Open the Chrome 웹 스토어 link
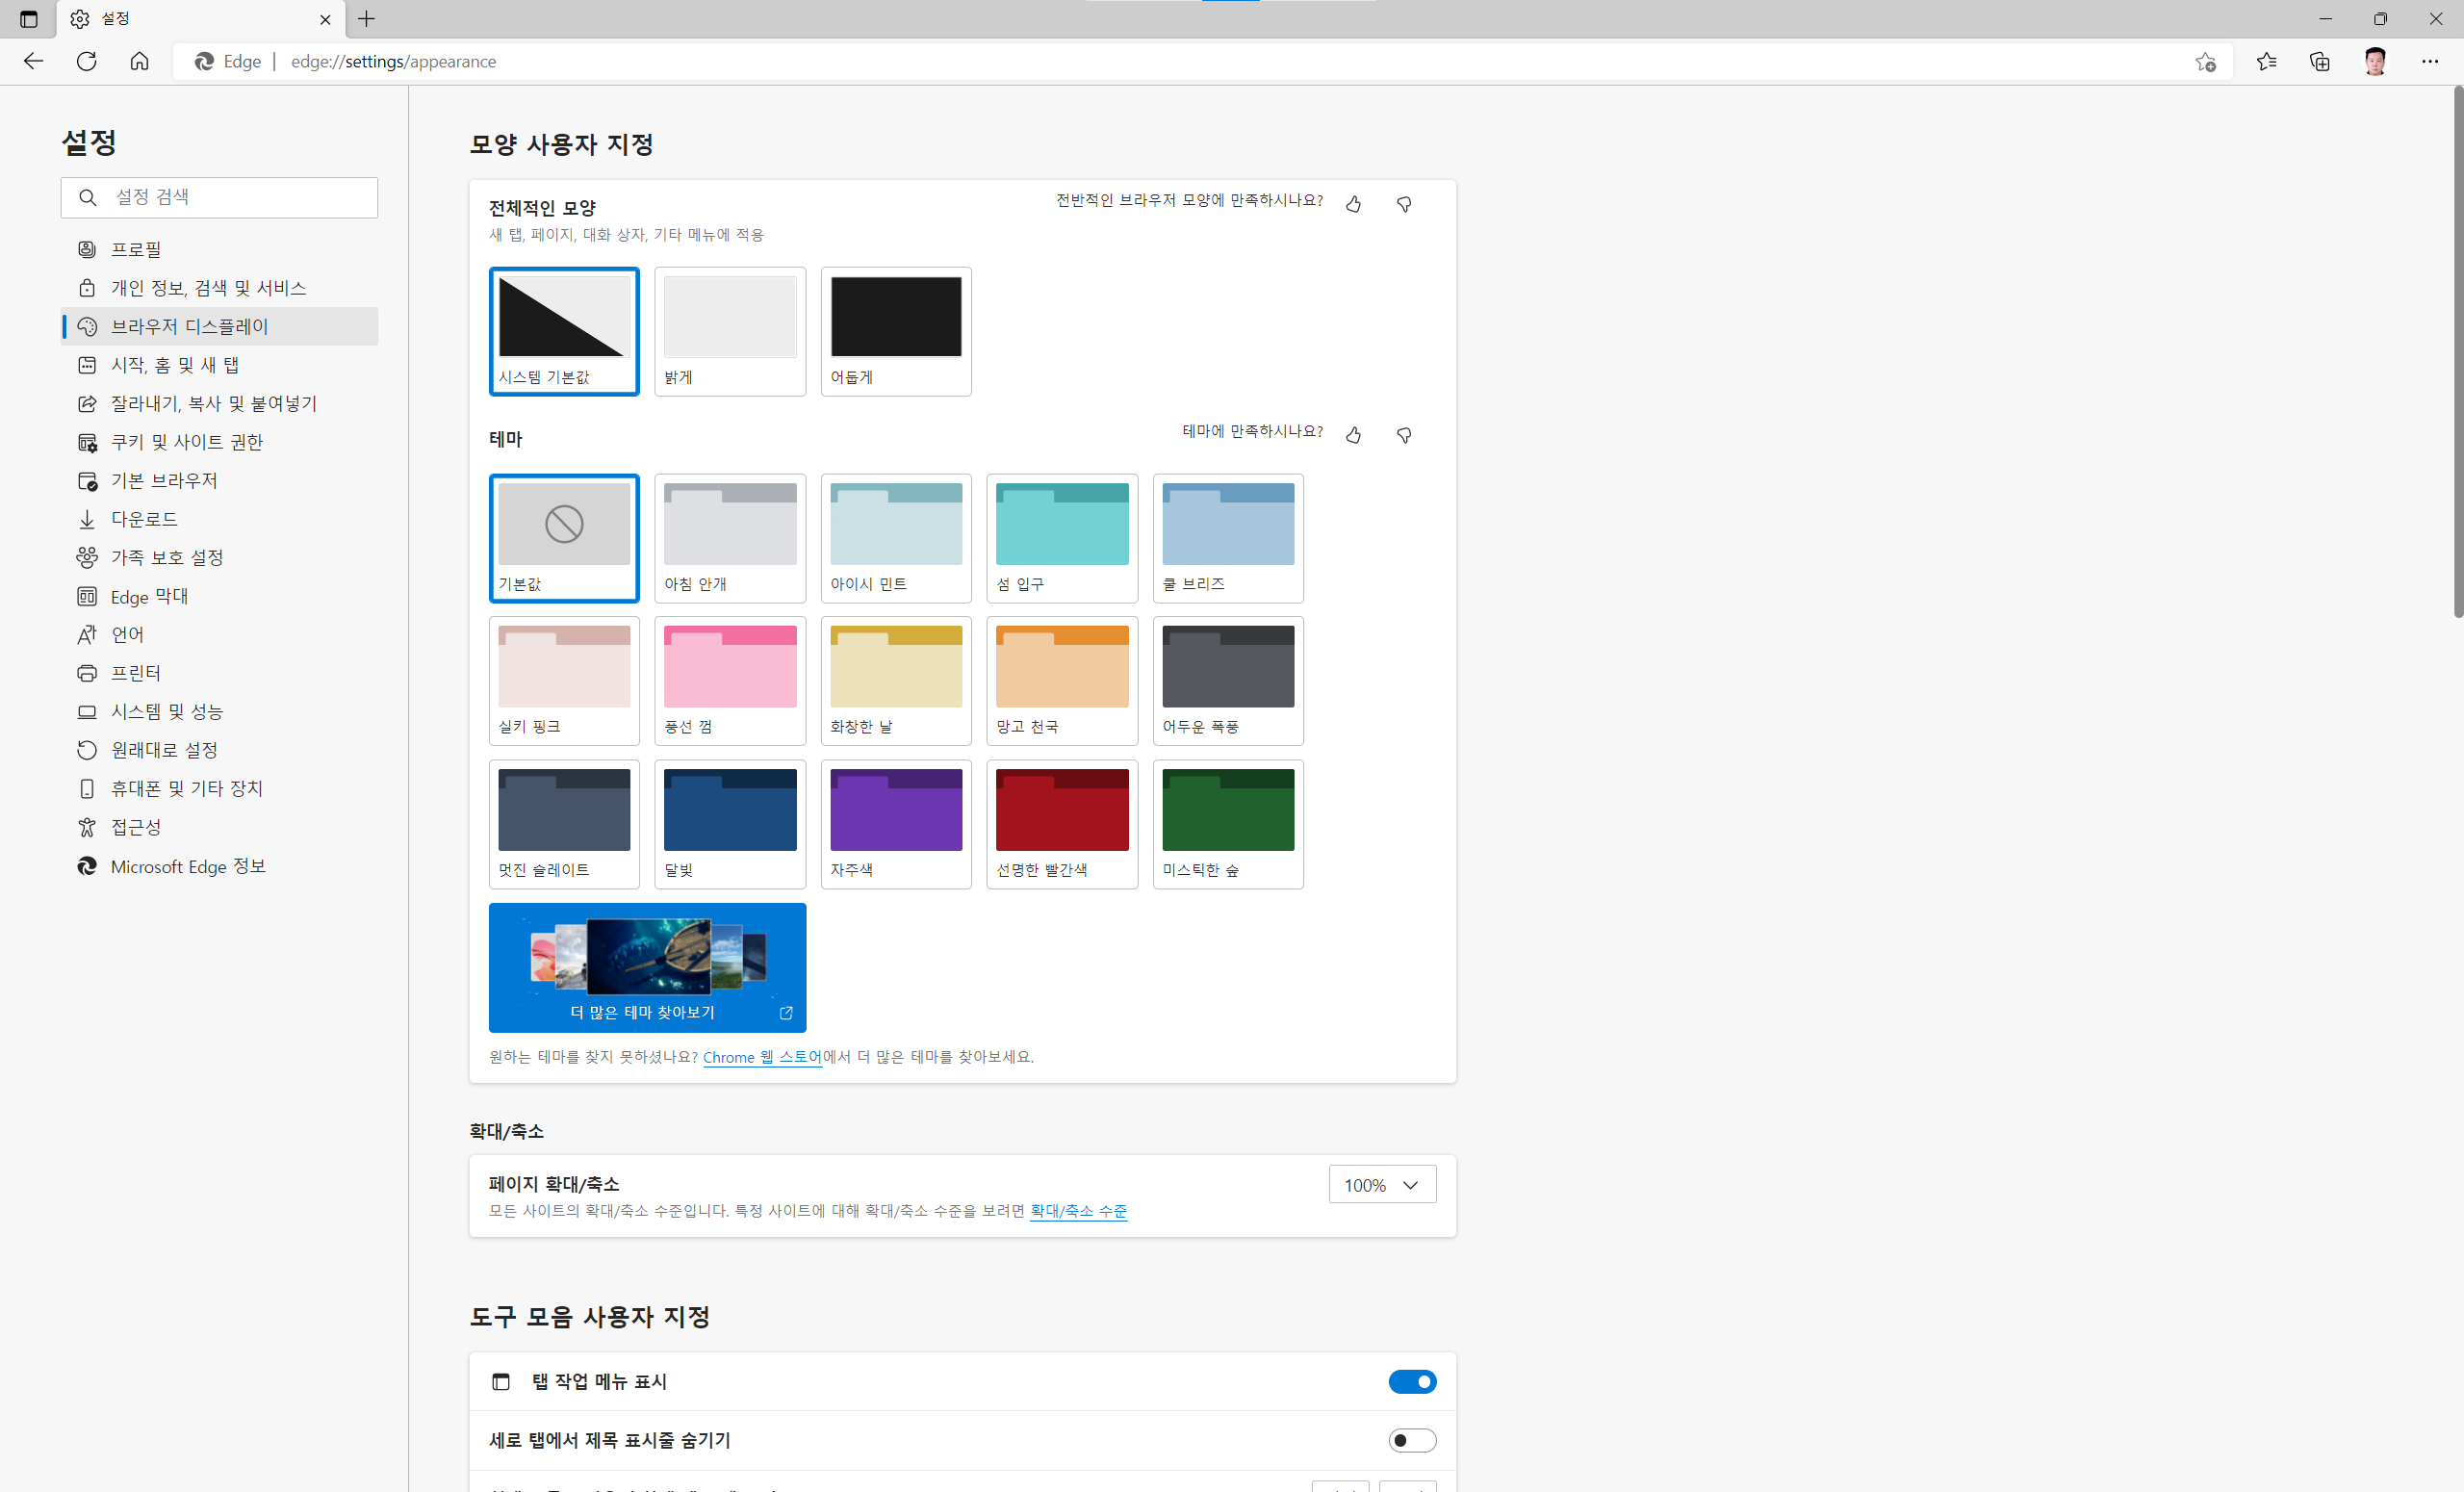Viewport: 2464px width, 1492px height. (762, 1057)
